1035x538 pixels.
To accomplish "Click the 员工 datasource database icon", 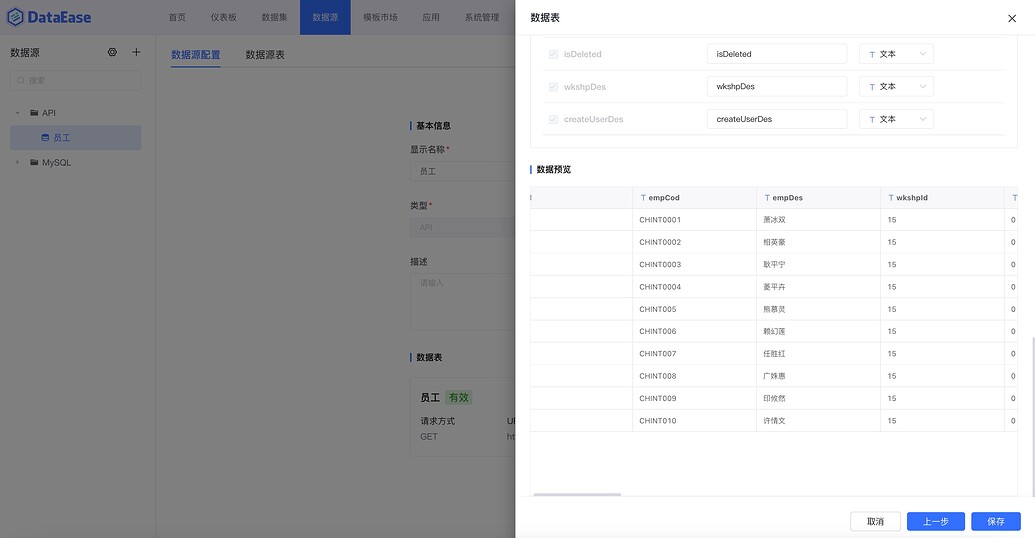I will pyautogui.click(x=46, y=138).
